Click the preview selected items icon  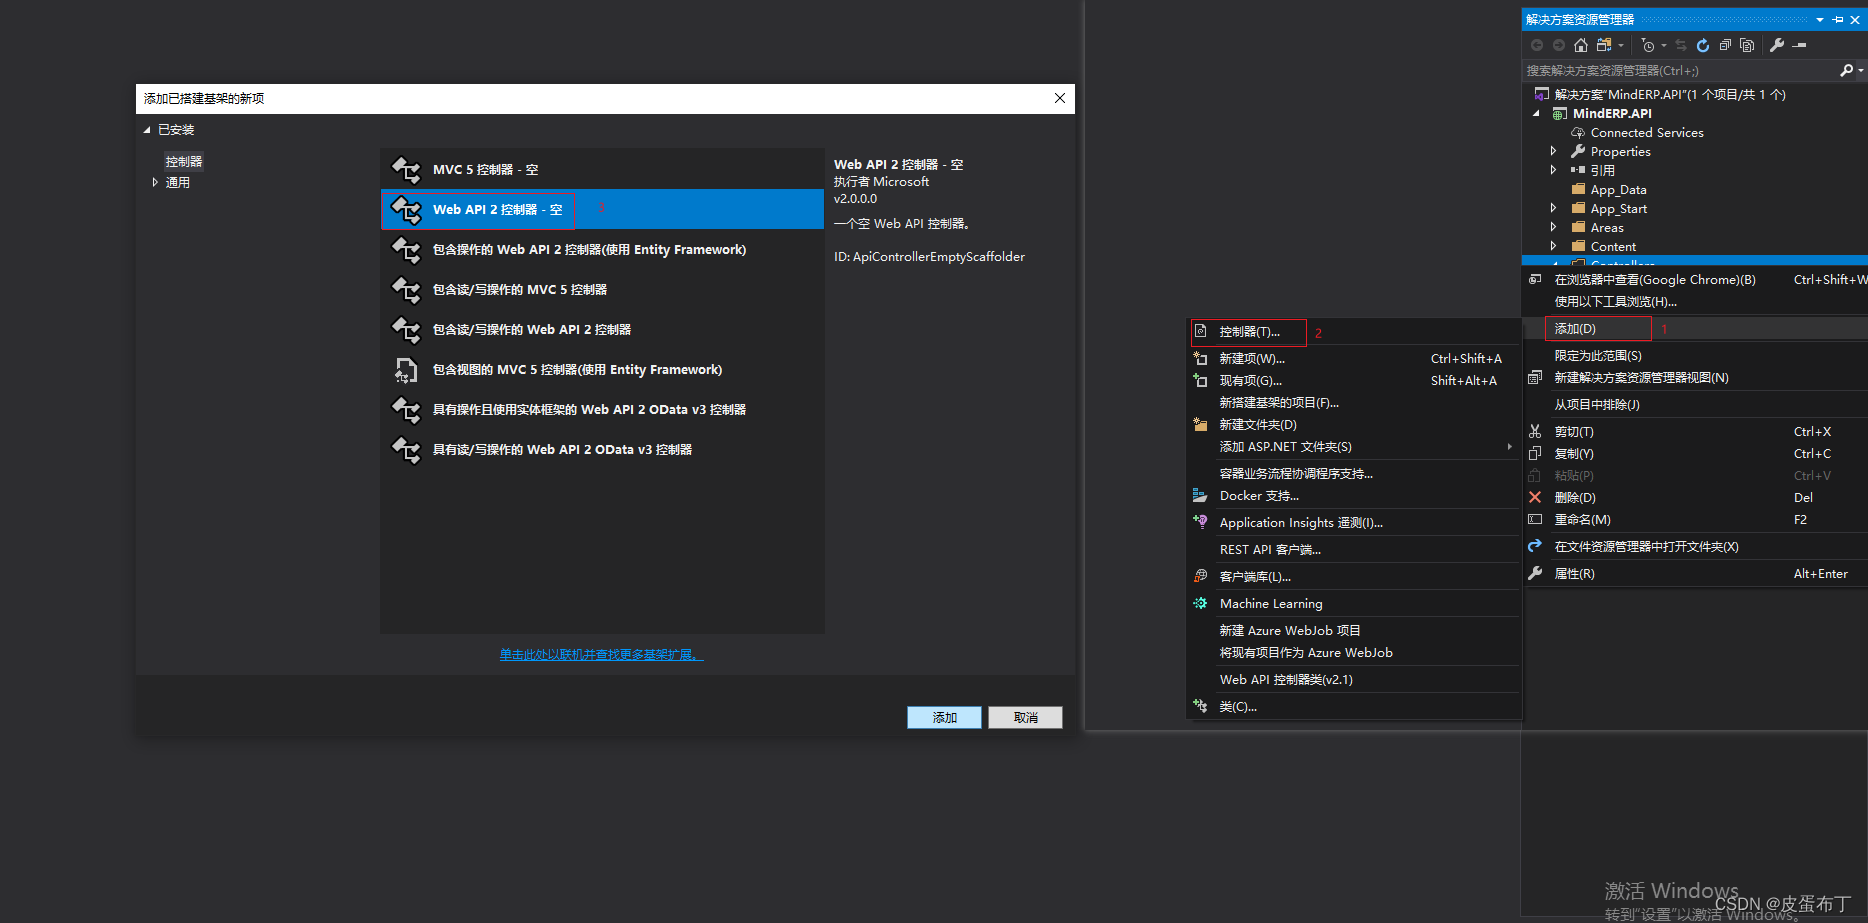point(1800,45)
